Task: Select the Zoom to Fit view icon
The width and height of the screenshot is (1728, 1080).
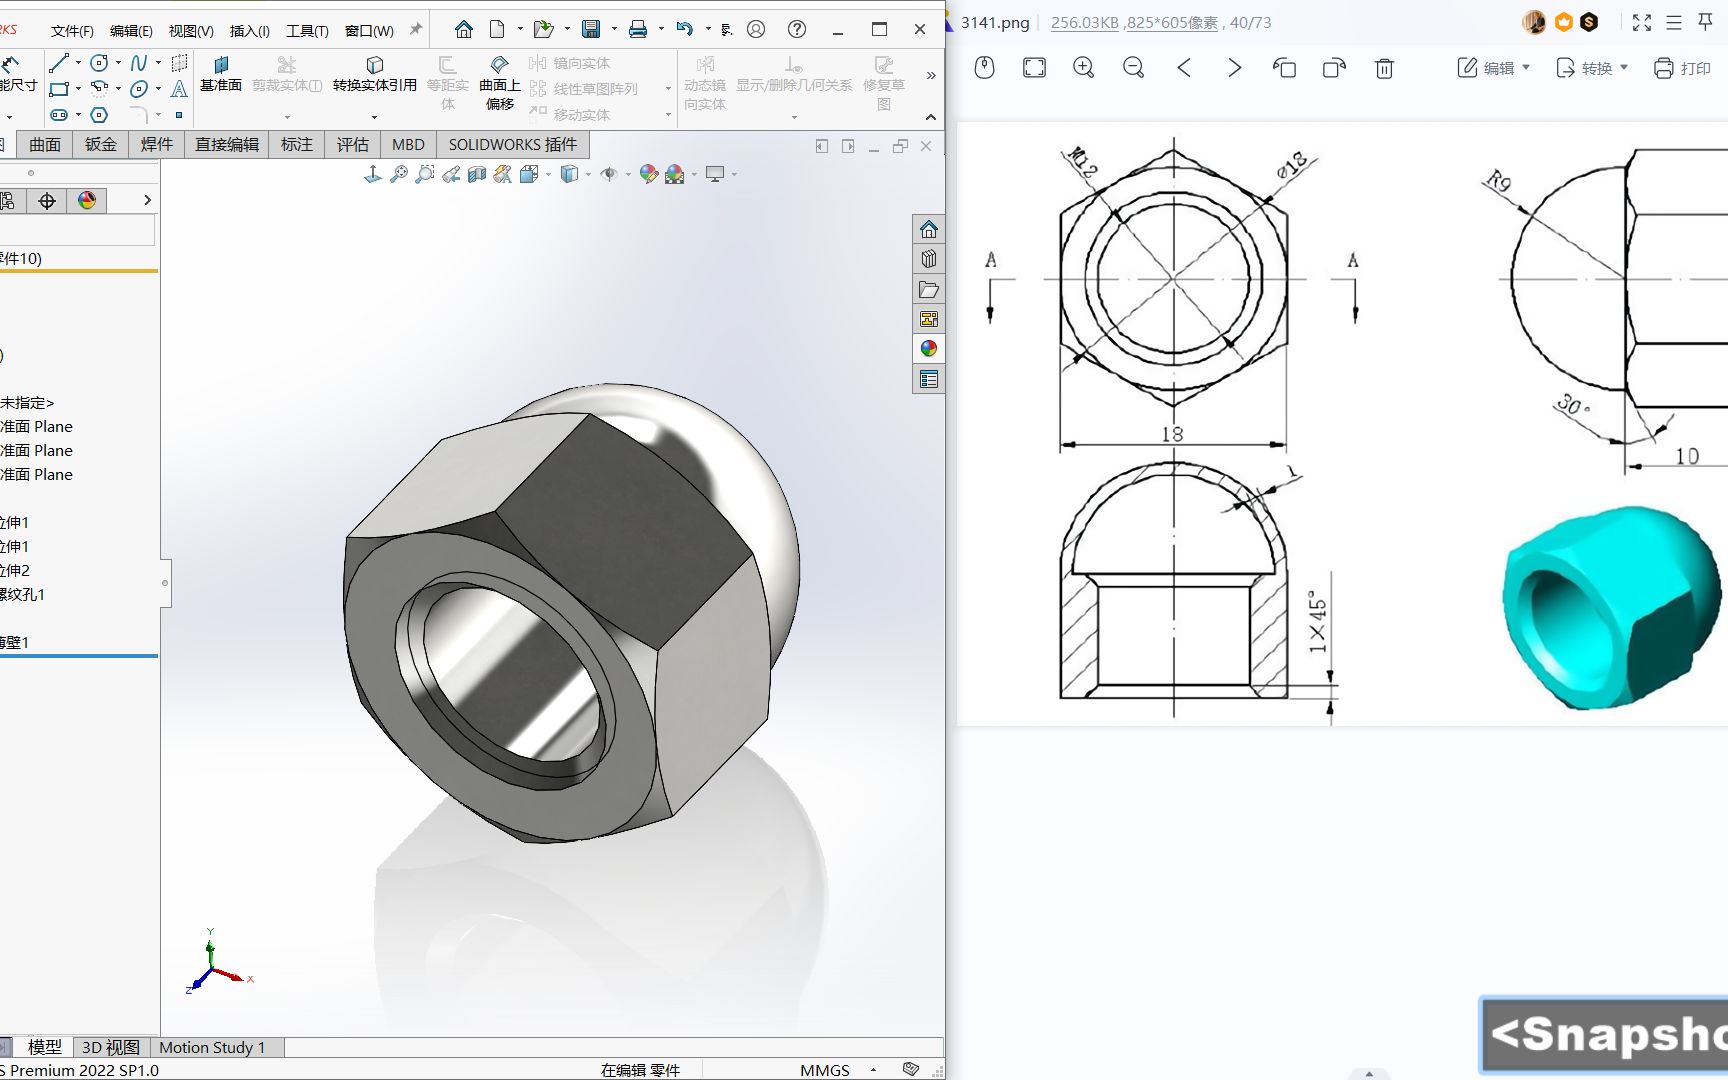Action: coord(399,174)
